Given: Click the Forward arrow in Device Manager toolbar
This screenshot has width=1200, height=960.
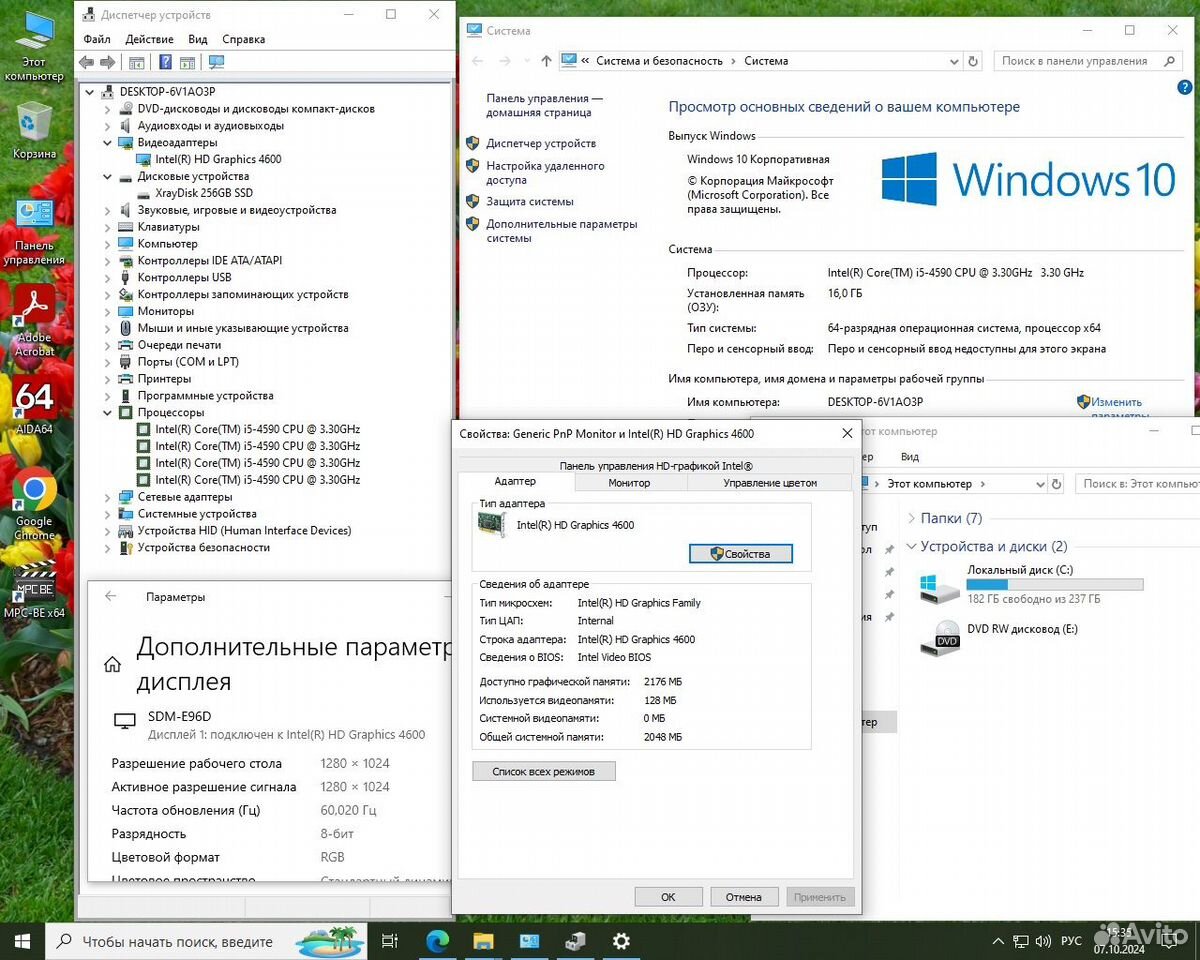Looking at the screenshot, I should [x=107, y=62].
